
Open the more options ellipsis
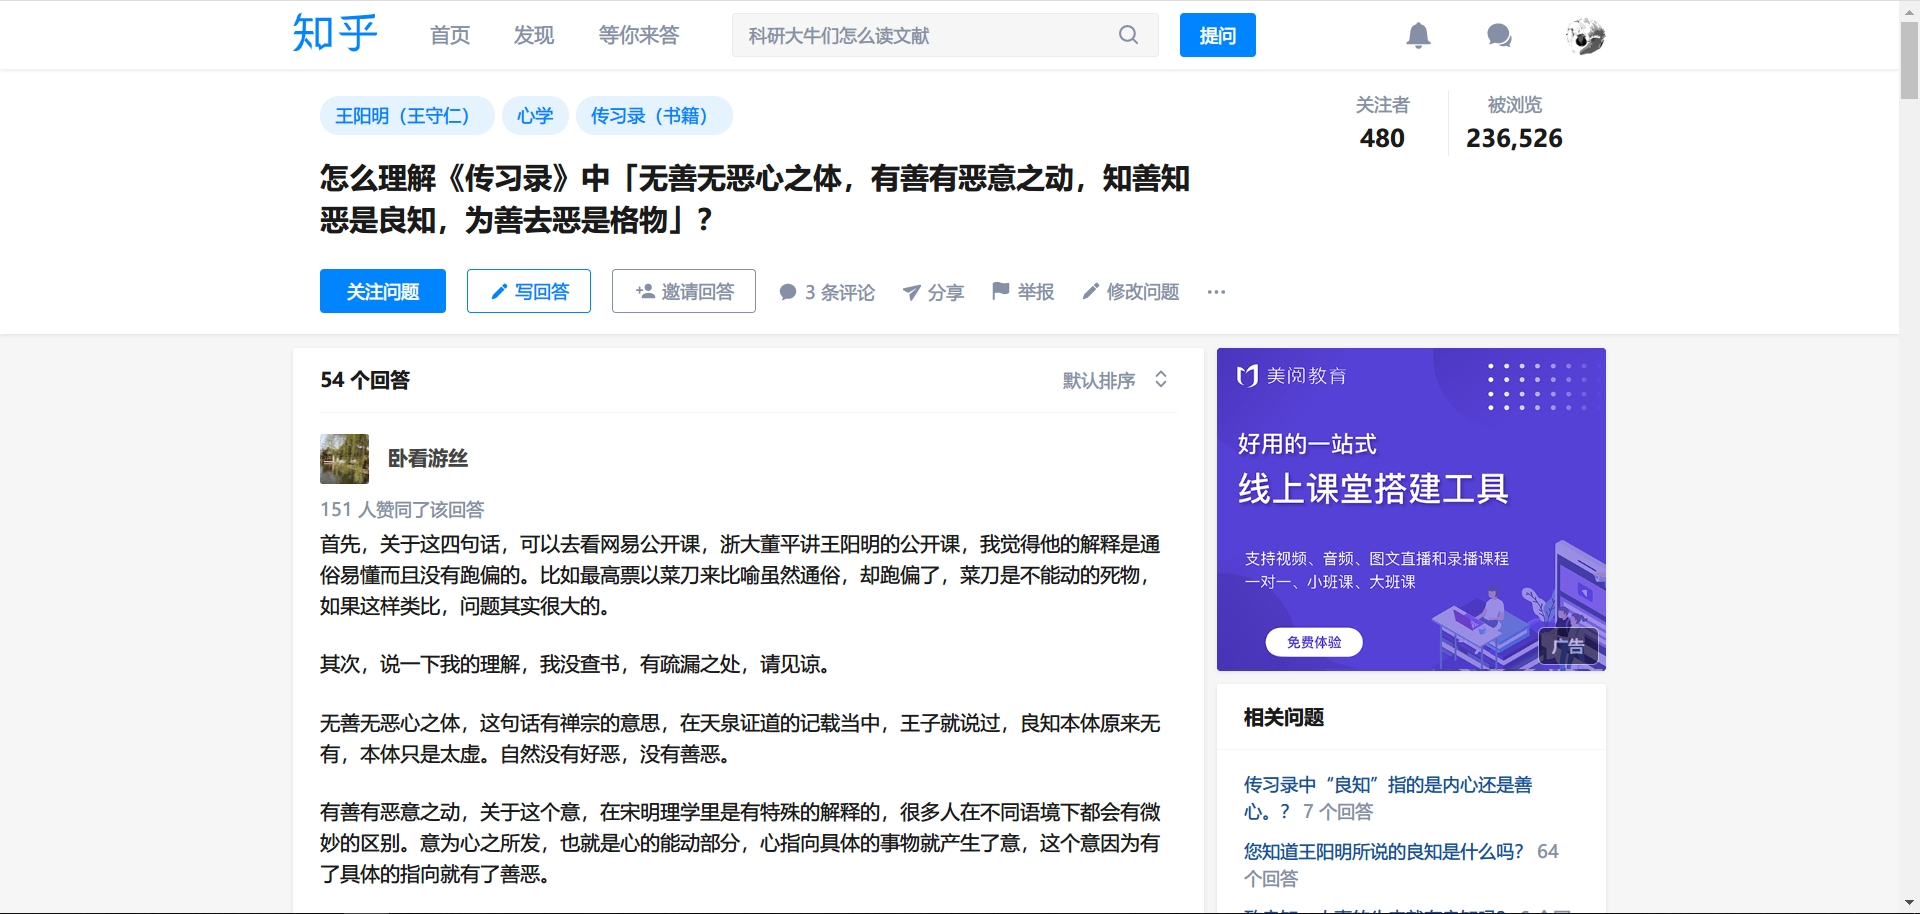coord(1216,292)
